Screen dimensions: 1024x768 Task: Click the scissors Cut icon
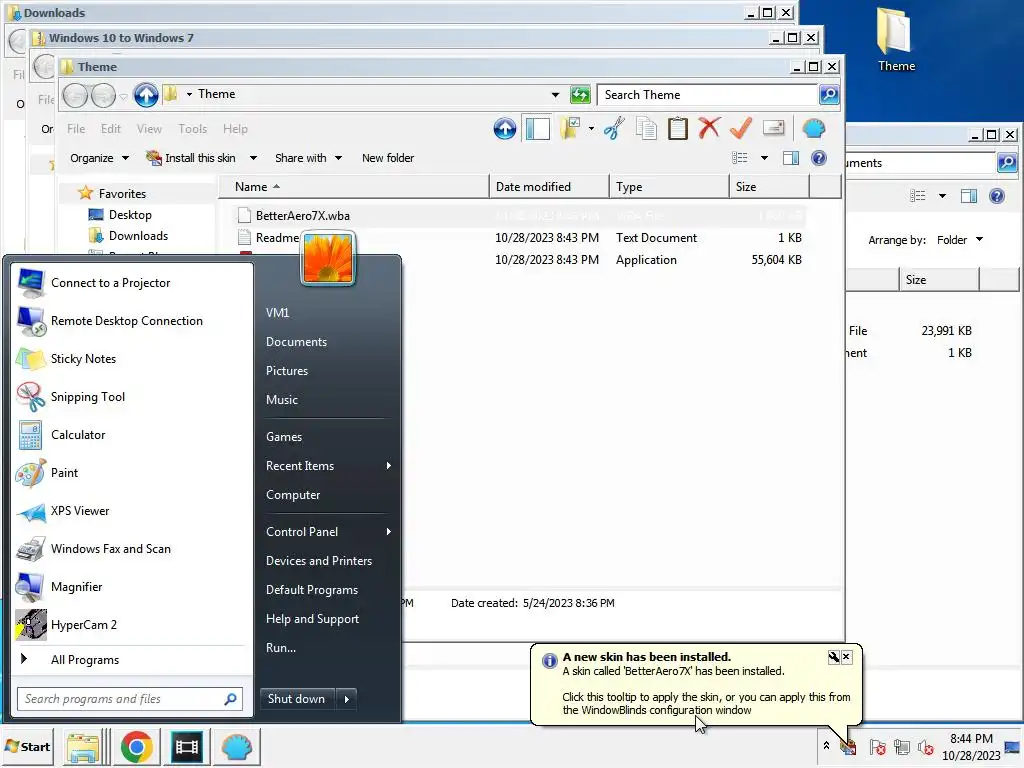[x=614, y=129]
